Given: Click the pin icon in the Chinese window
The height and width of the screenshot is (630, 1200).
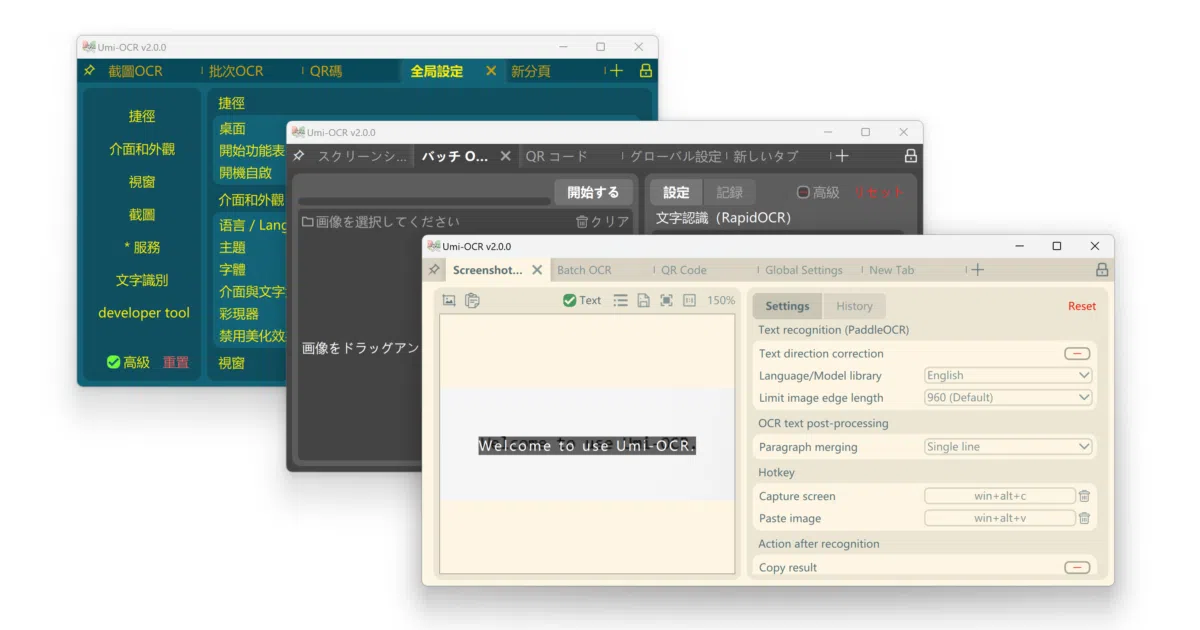Looking at the screenshot, I should click(89, 71).
